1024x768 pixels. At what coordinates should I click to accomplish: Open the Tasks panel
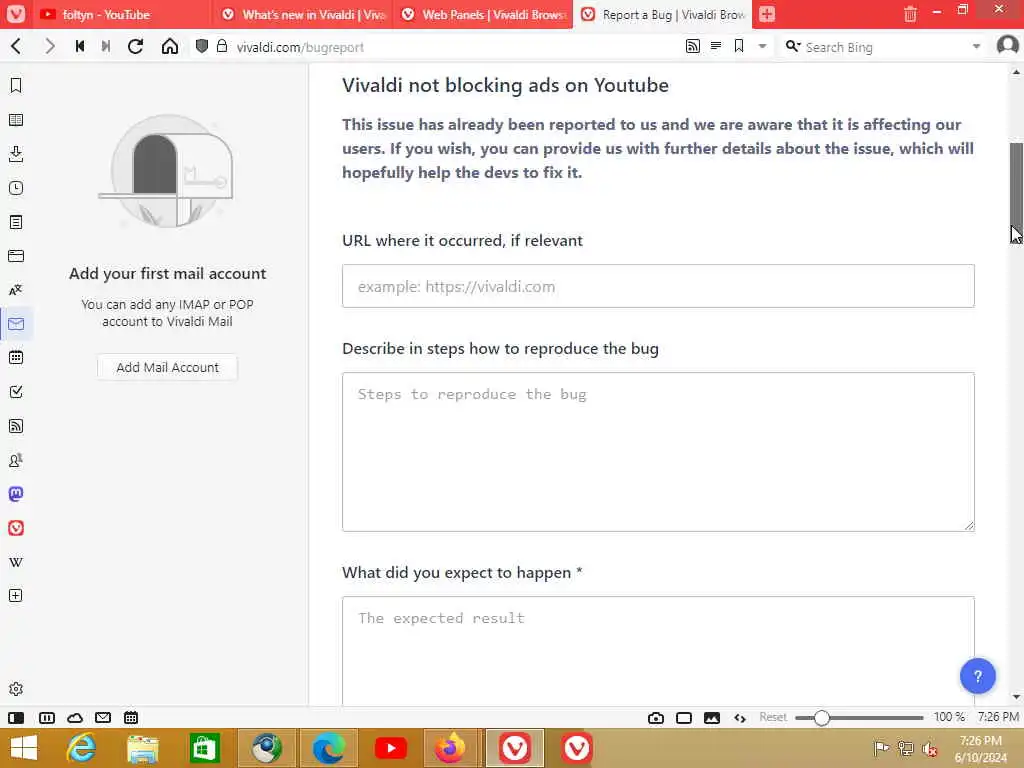click(16, 392)
